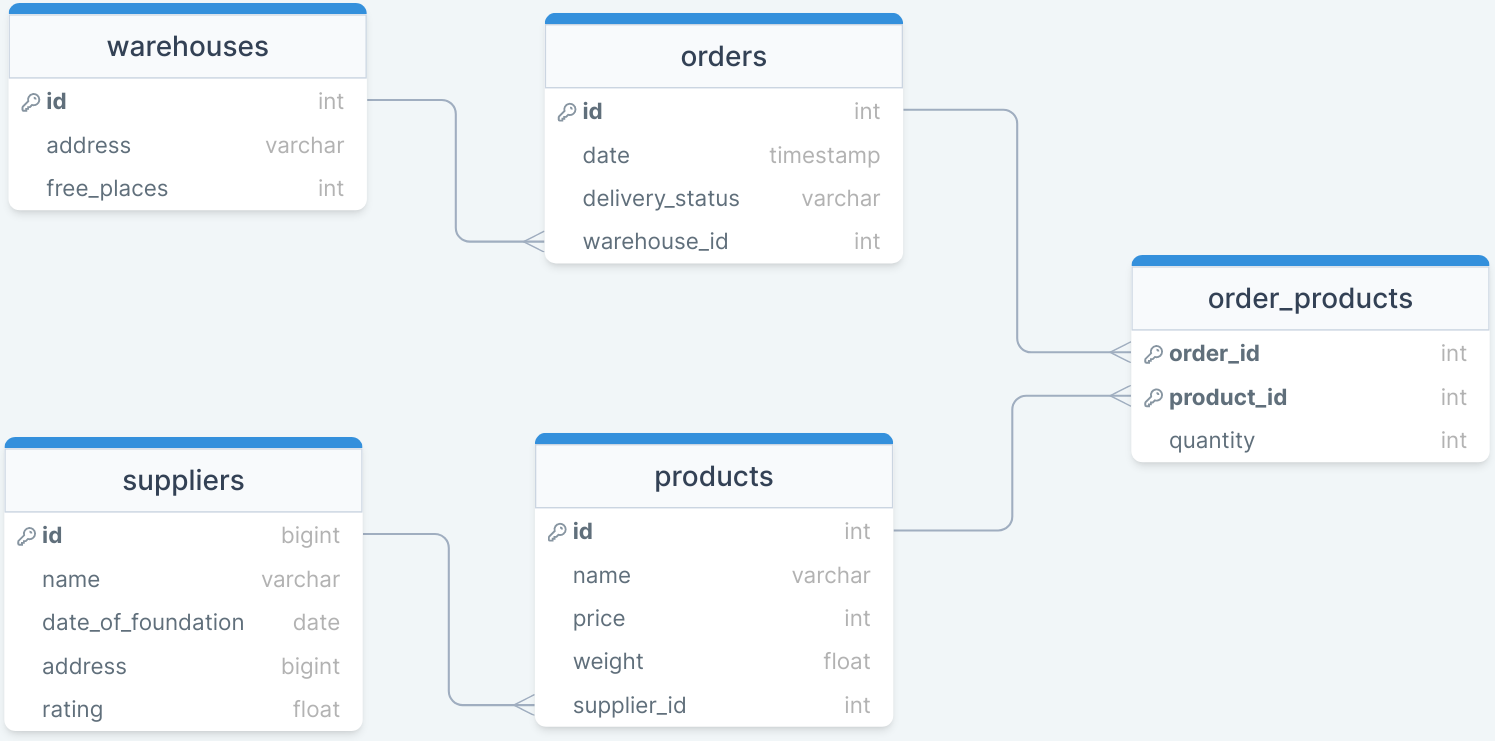
Task: Click crow's foot connector at warehouse_id
Action: (534, 241)
